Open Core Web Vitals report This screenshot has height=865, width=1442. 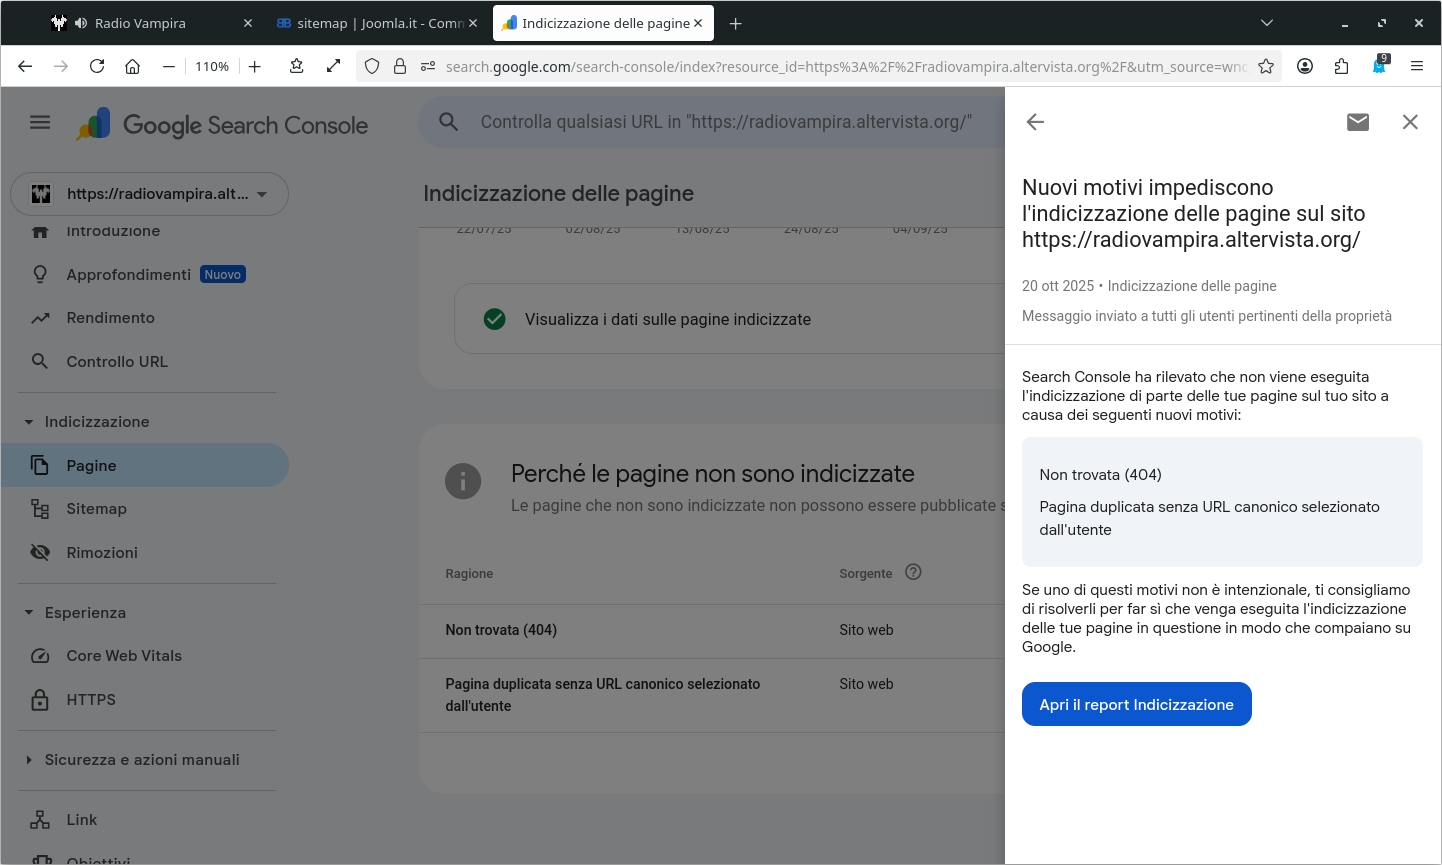click(x=124, y=656)
